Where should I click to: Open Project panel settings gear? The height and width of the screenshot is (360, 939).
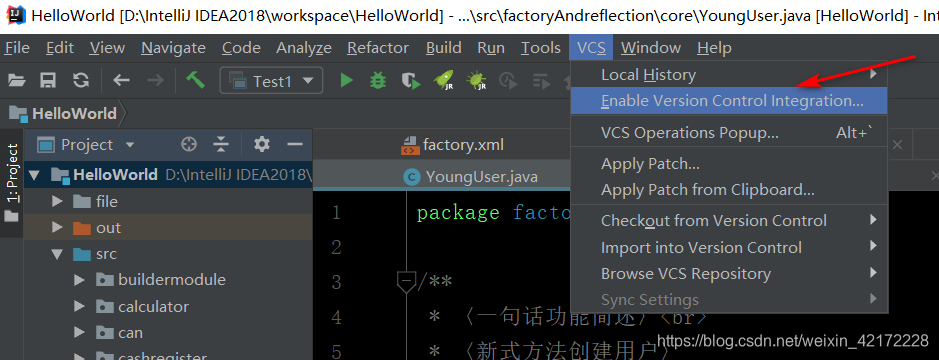coord(262,144)
